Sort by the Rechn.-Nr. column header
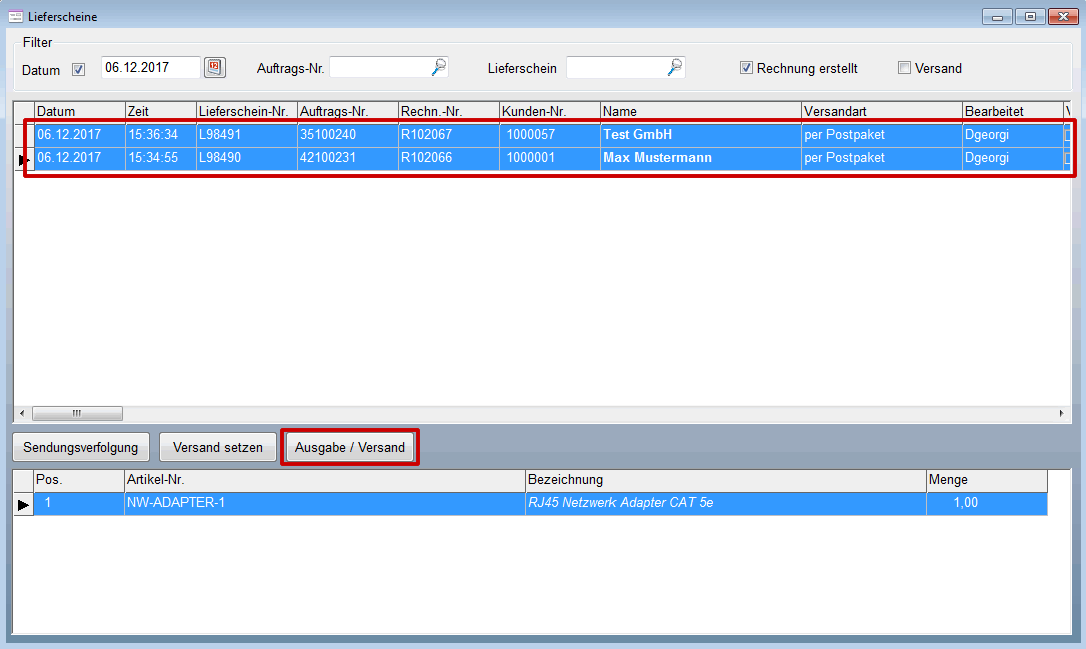Image resolution: width=1086 pixels, height=649 pixels. [449, 111]
